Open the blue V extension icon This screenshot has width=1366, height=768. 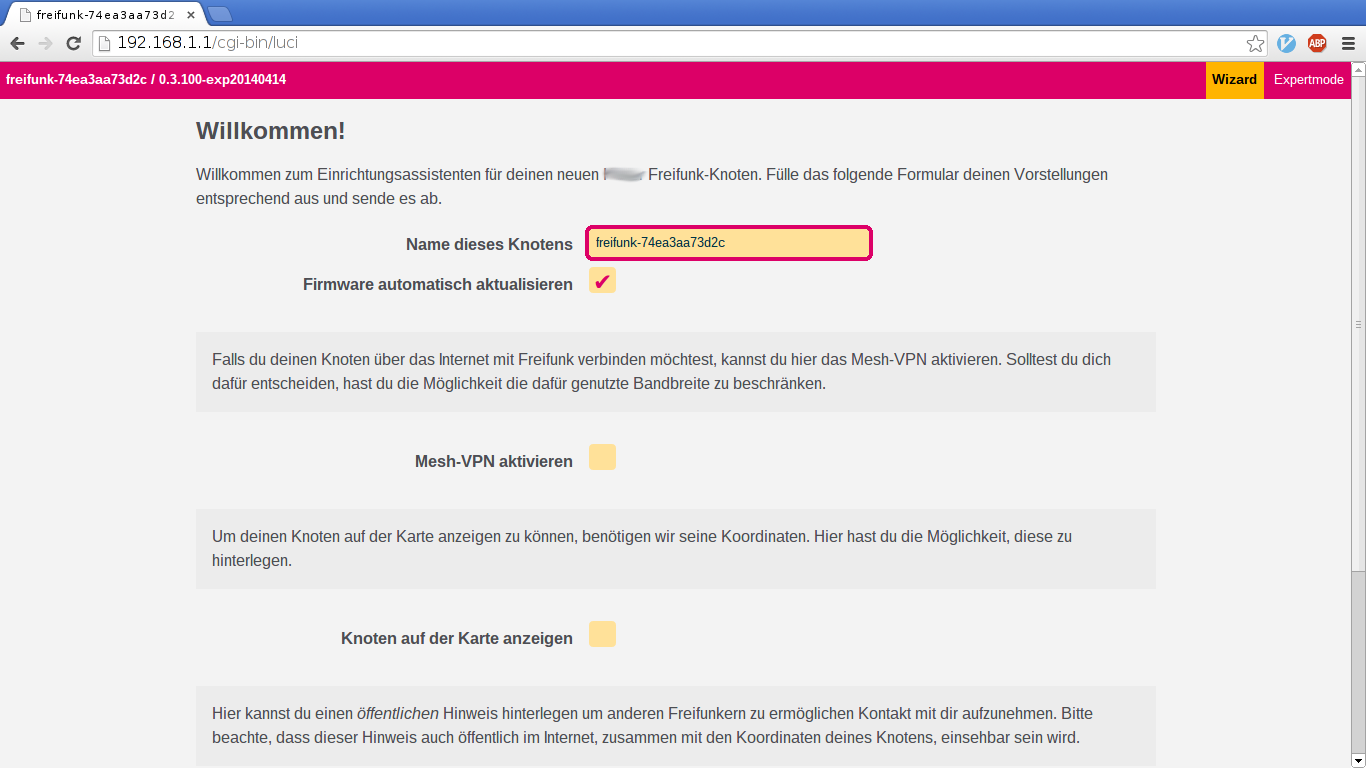click(x=1287, y=43)
